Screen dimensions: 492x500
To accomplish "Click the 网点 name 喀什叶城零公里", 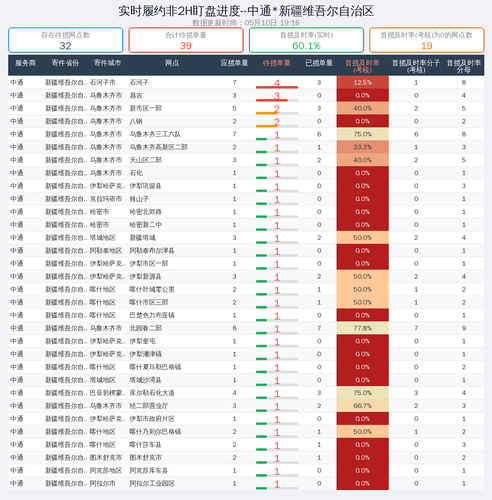I will (152, 289).
